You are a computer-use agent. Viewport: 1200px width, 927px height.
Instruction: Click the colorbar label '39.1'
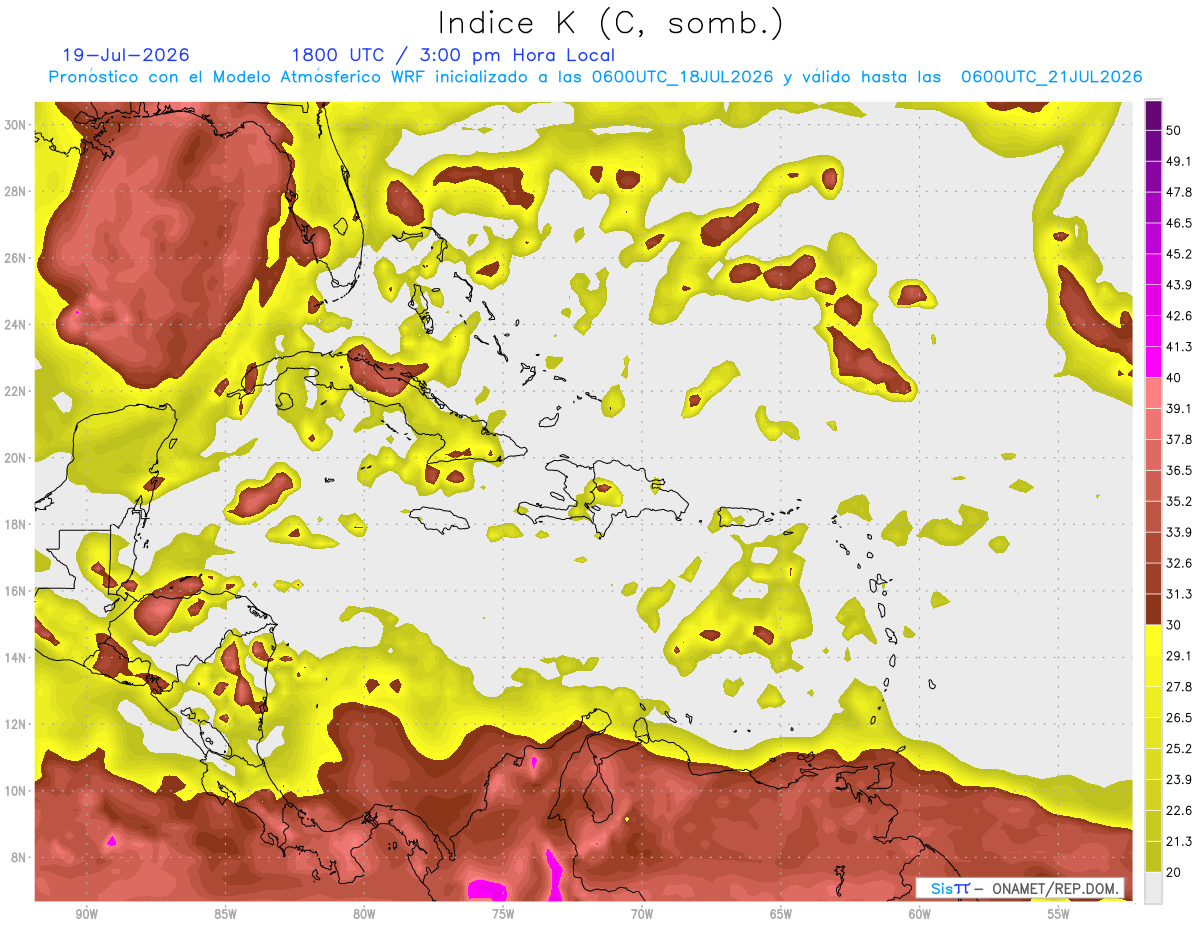[1178, 408]
